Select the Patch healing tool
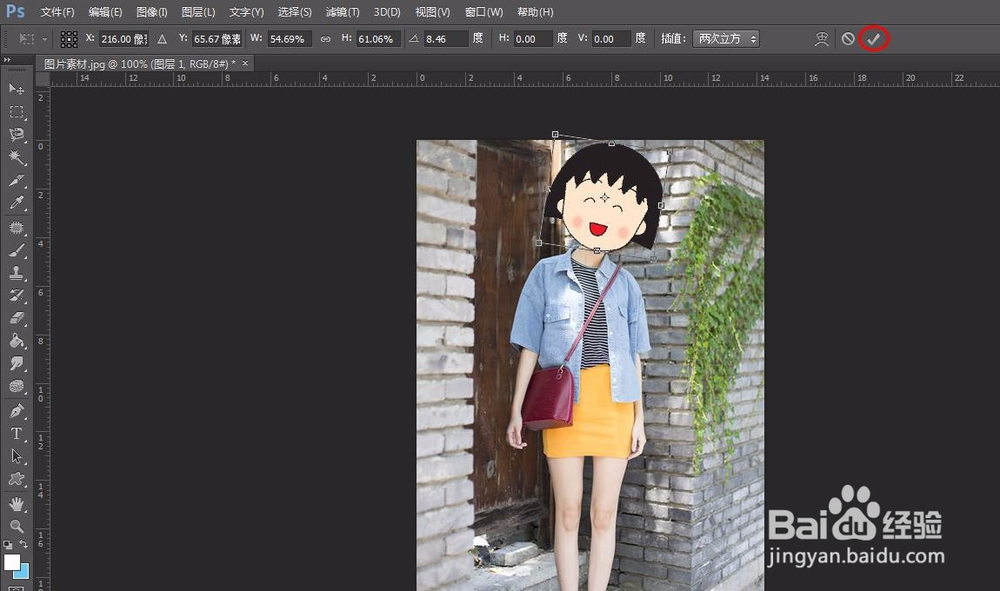 [x=17, y=228]
